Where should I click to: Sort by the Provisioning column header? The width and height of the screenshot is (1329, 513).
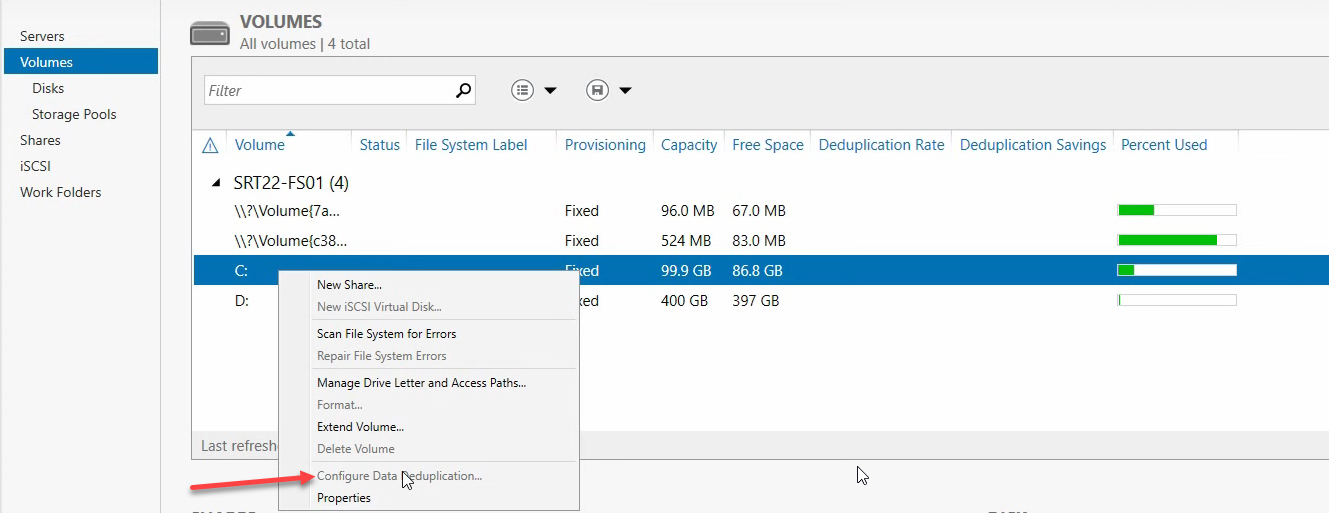605,145
